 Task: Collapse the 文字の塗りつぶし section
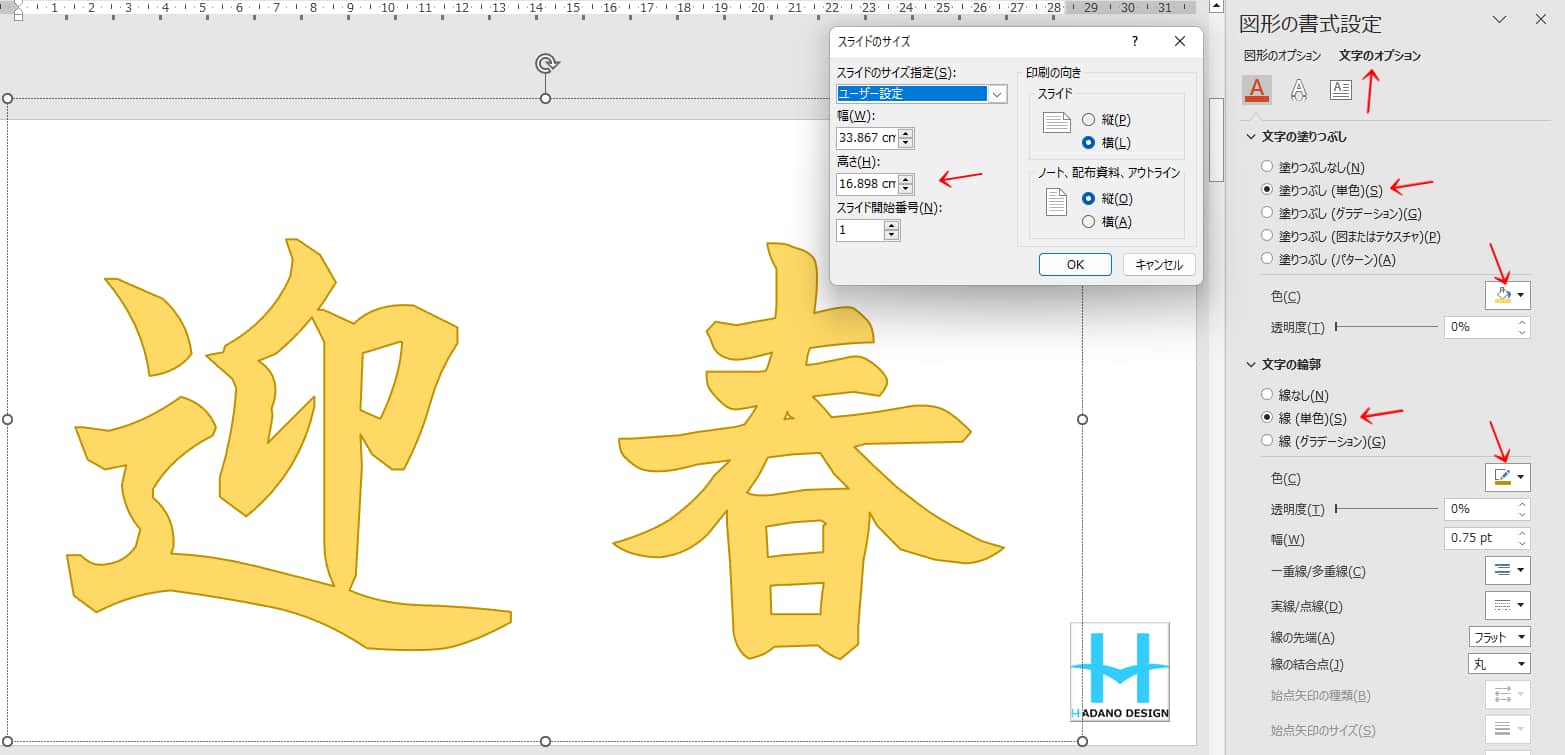1250,137
